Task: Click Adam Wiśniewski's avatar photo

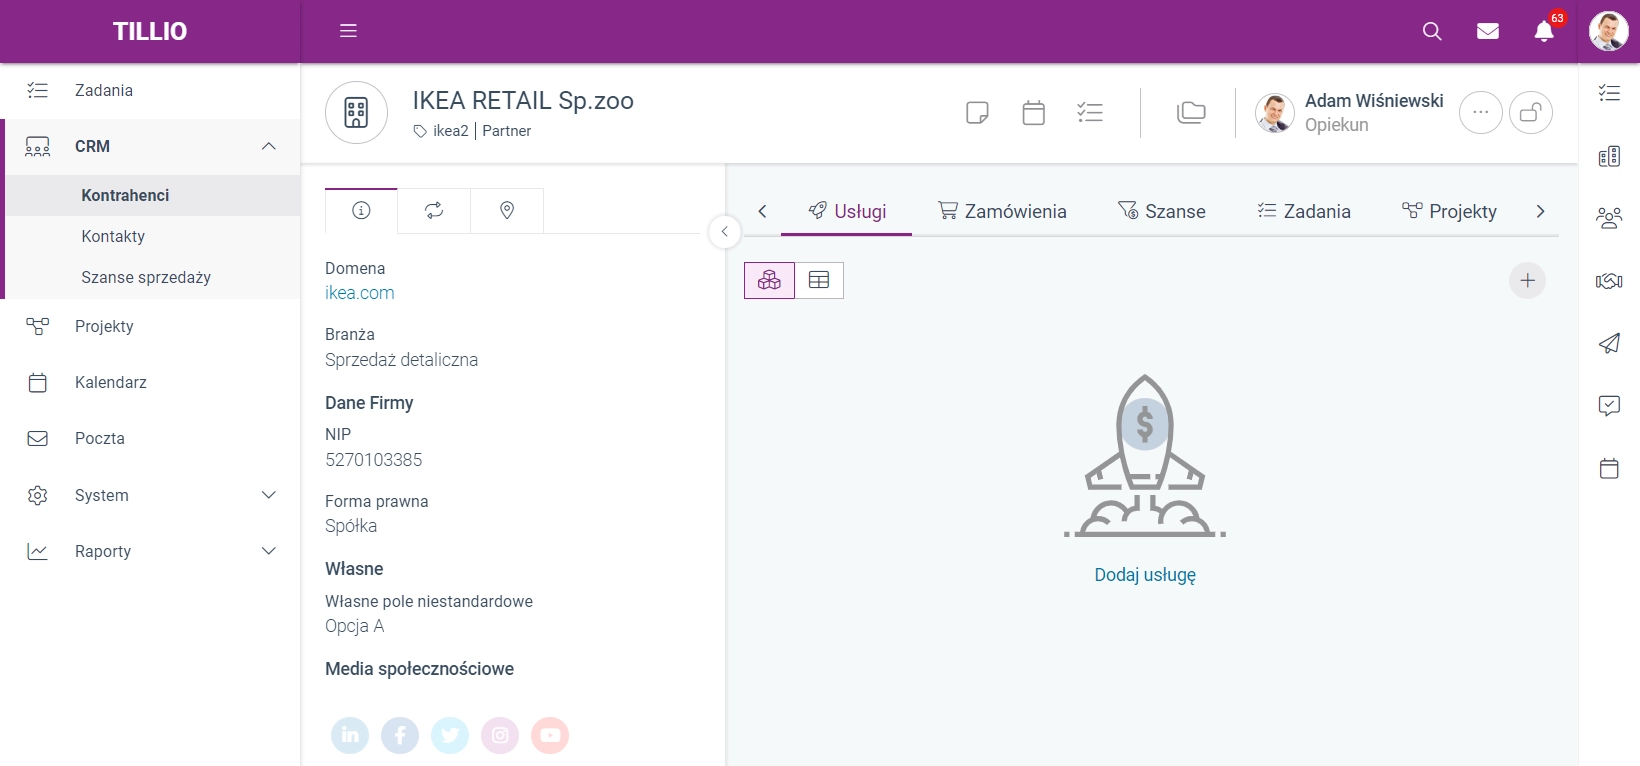Action: click(1275, 113)
